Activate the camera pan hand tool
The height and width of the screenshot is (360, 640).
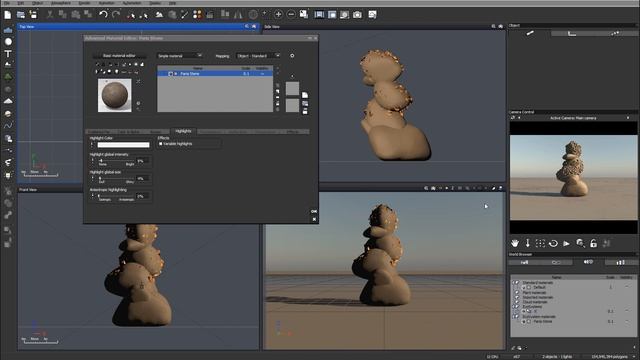pyautogui.click(x=515, y=243)
